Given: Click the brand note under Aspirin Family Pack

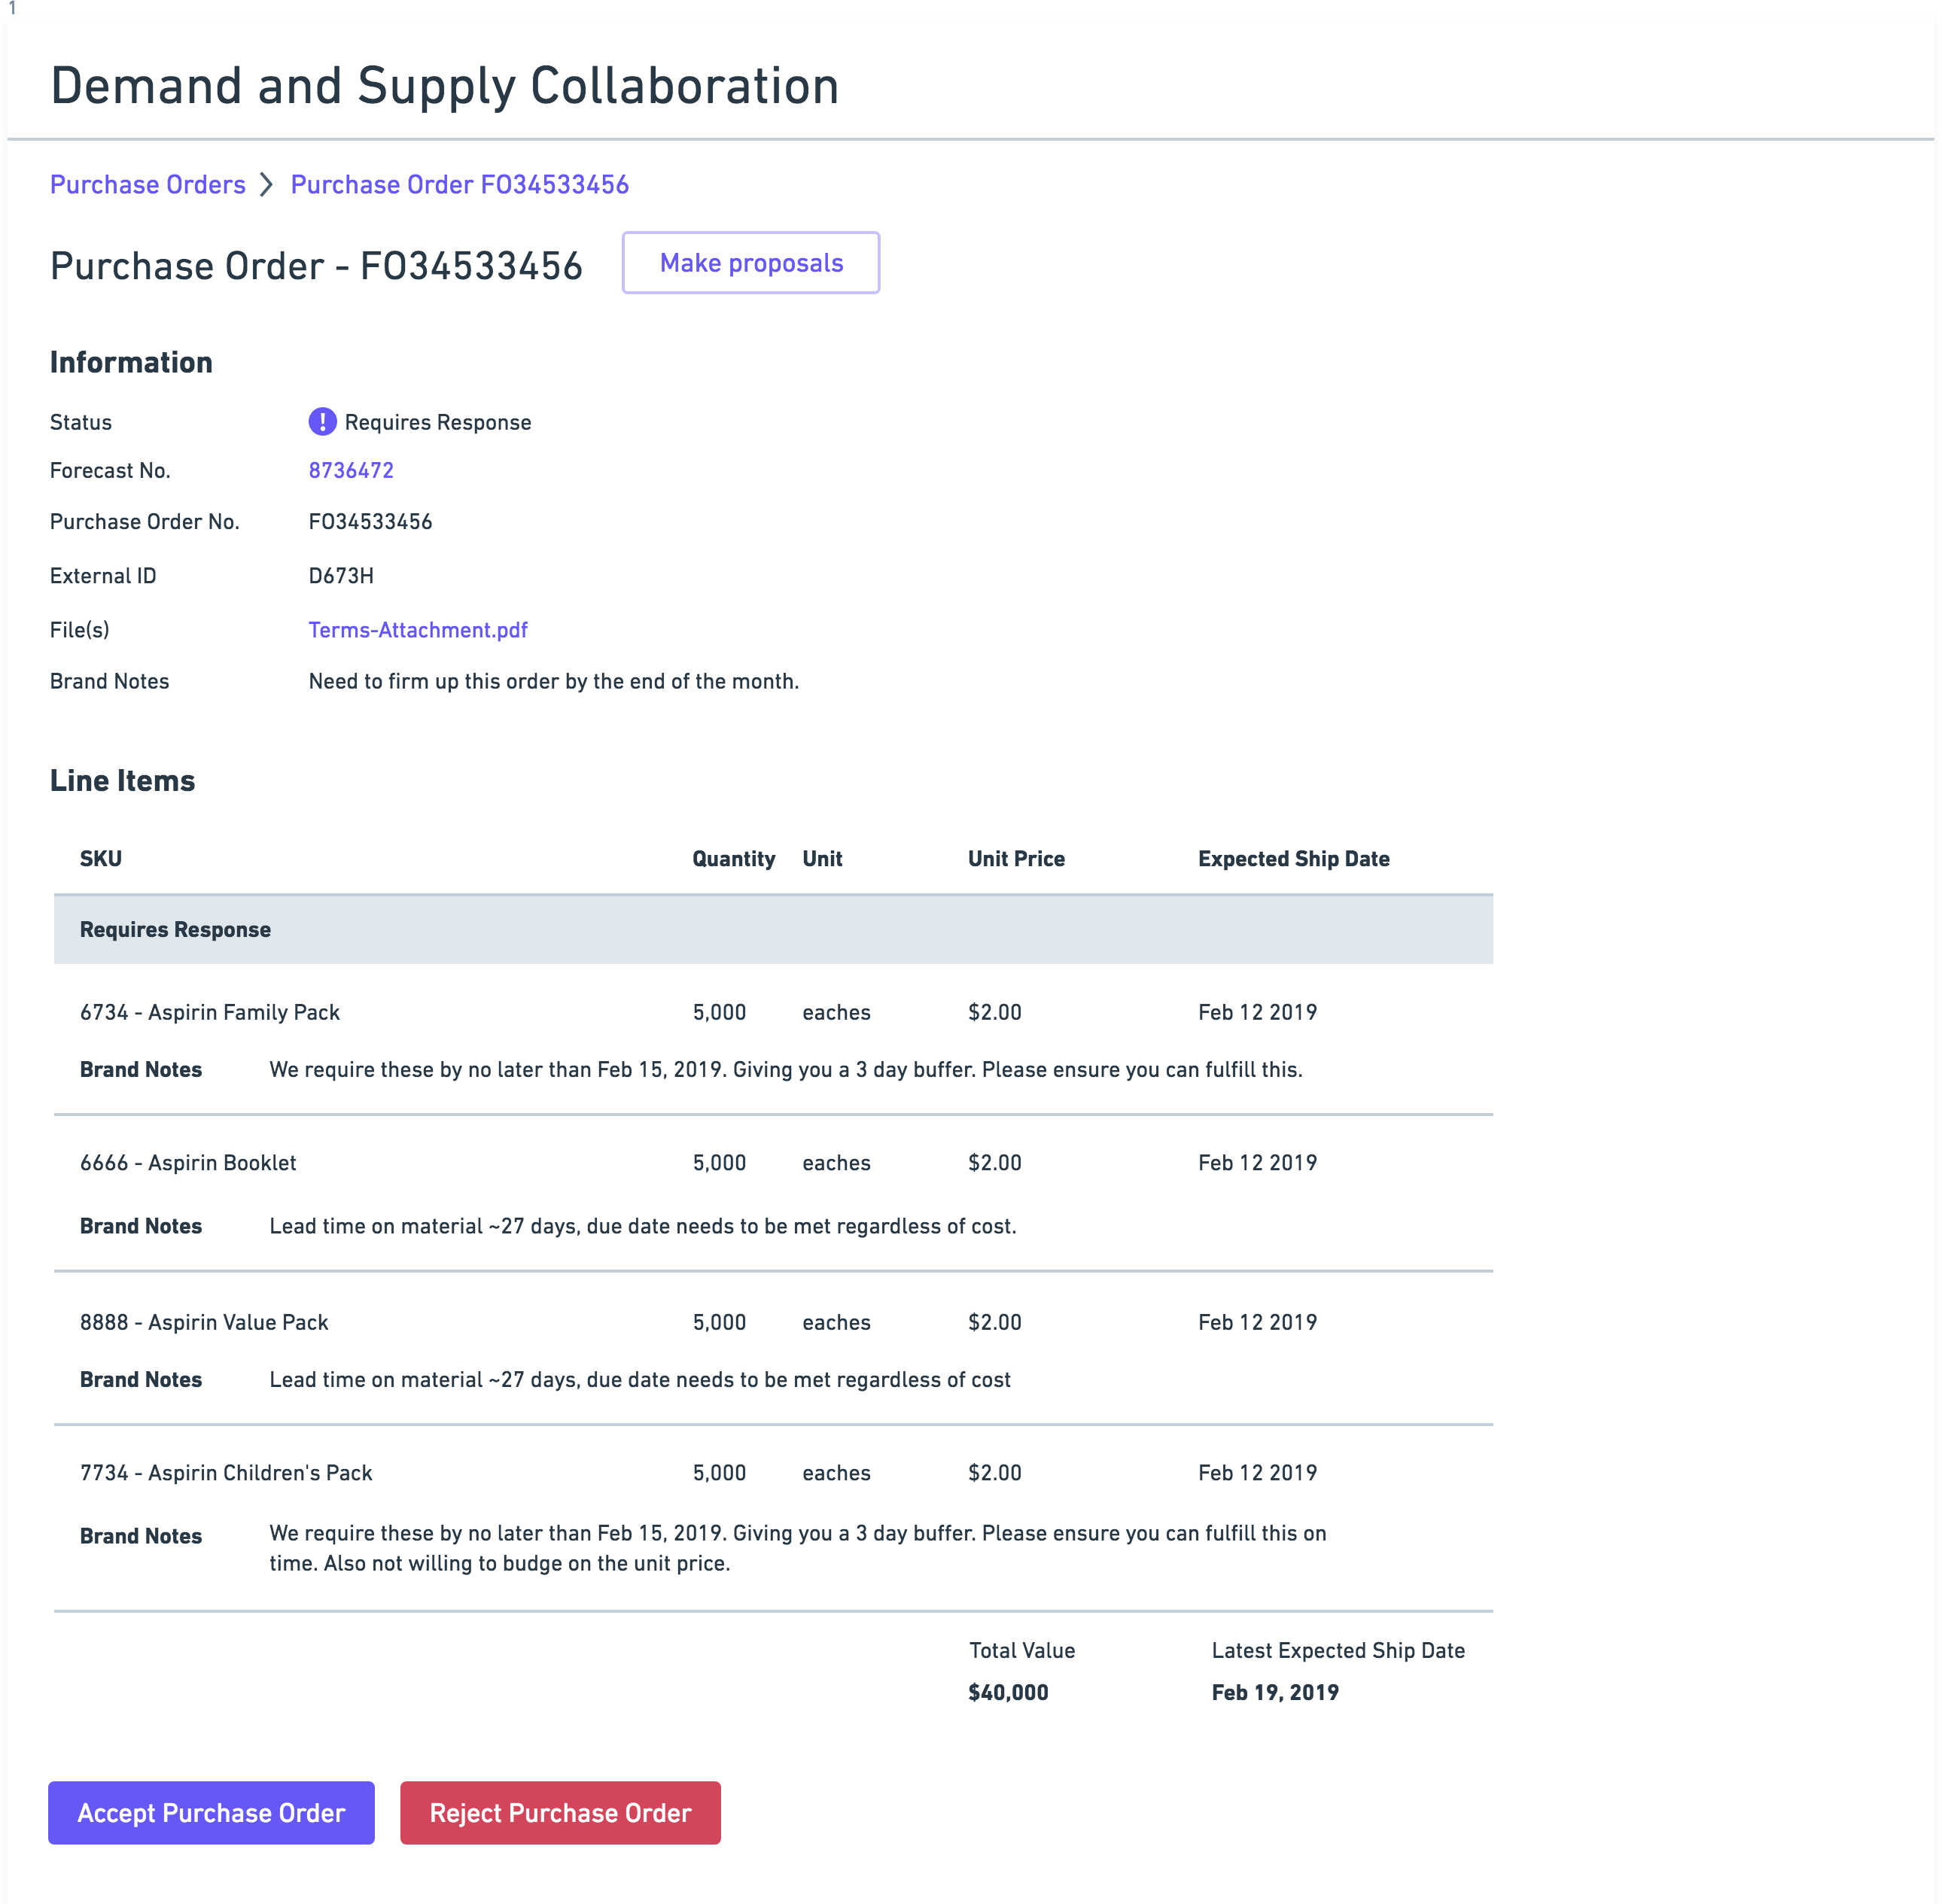Looking at the screenshot, I should pos(786,1069).
